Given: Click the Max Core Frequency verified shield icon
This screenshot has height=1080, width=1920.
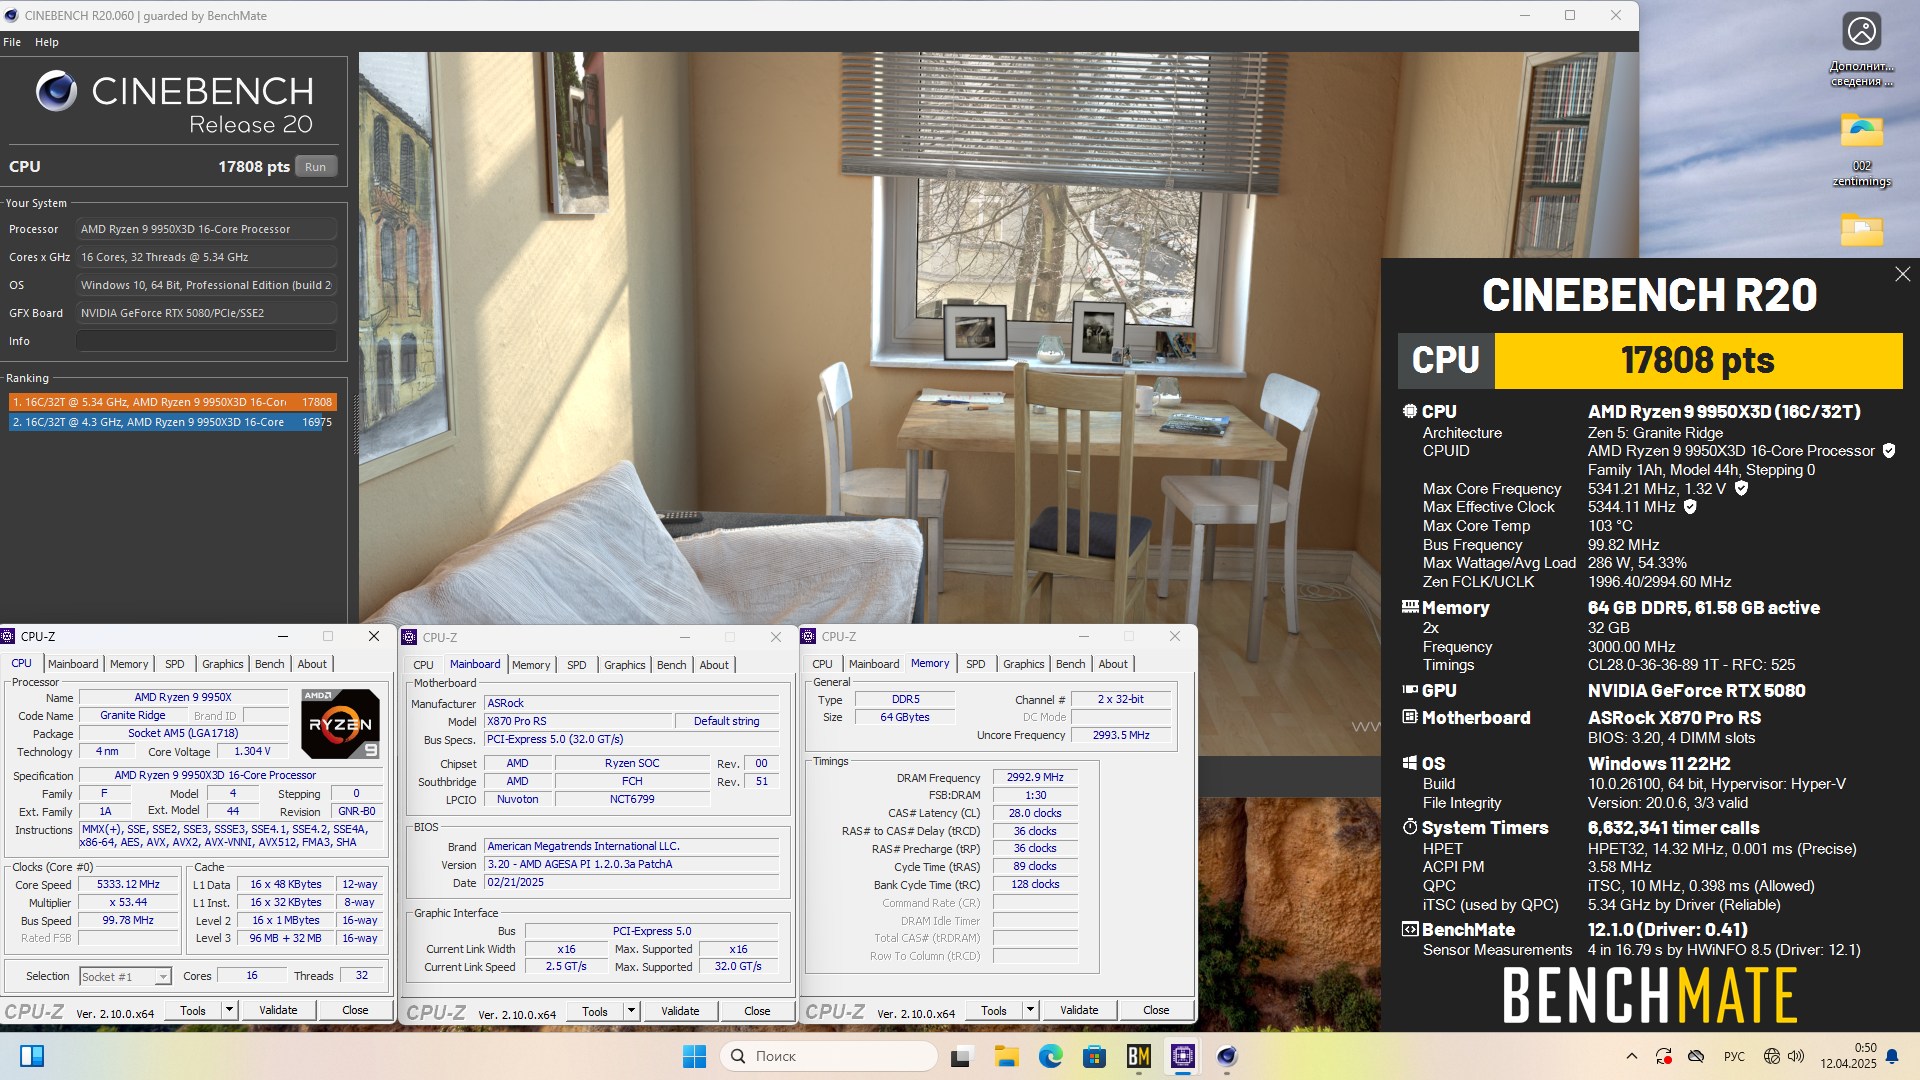Looking at the screenshot, I should click(x=1741, y=489).
